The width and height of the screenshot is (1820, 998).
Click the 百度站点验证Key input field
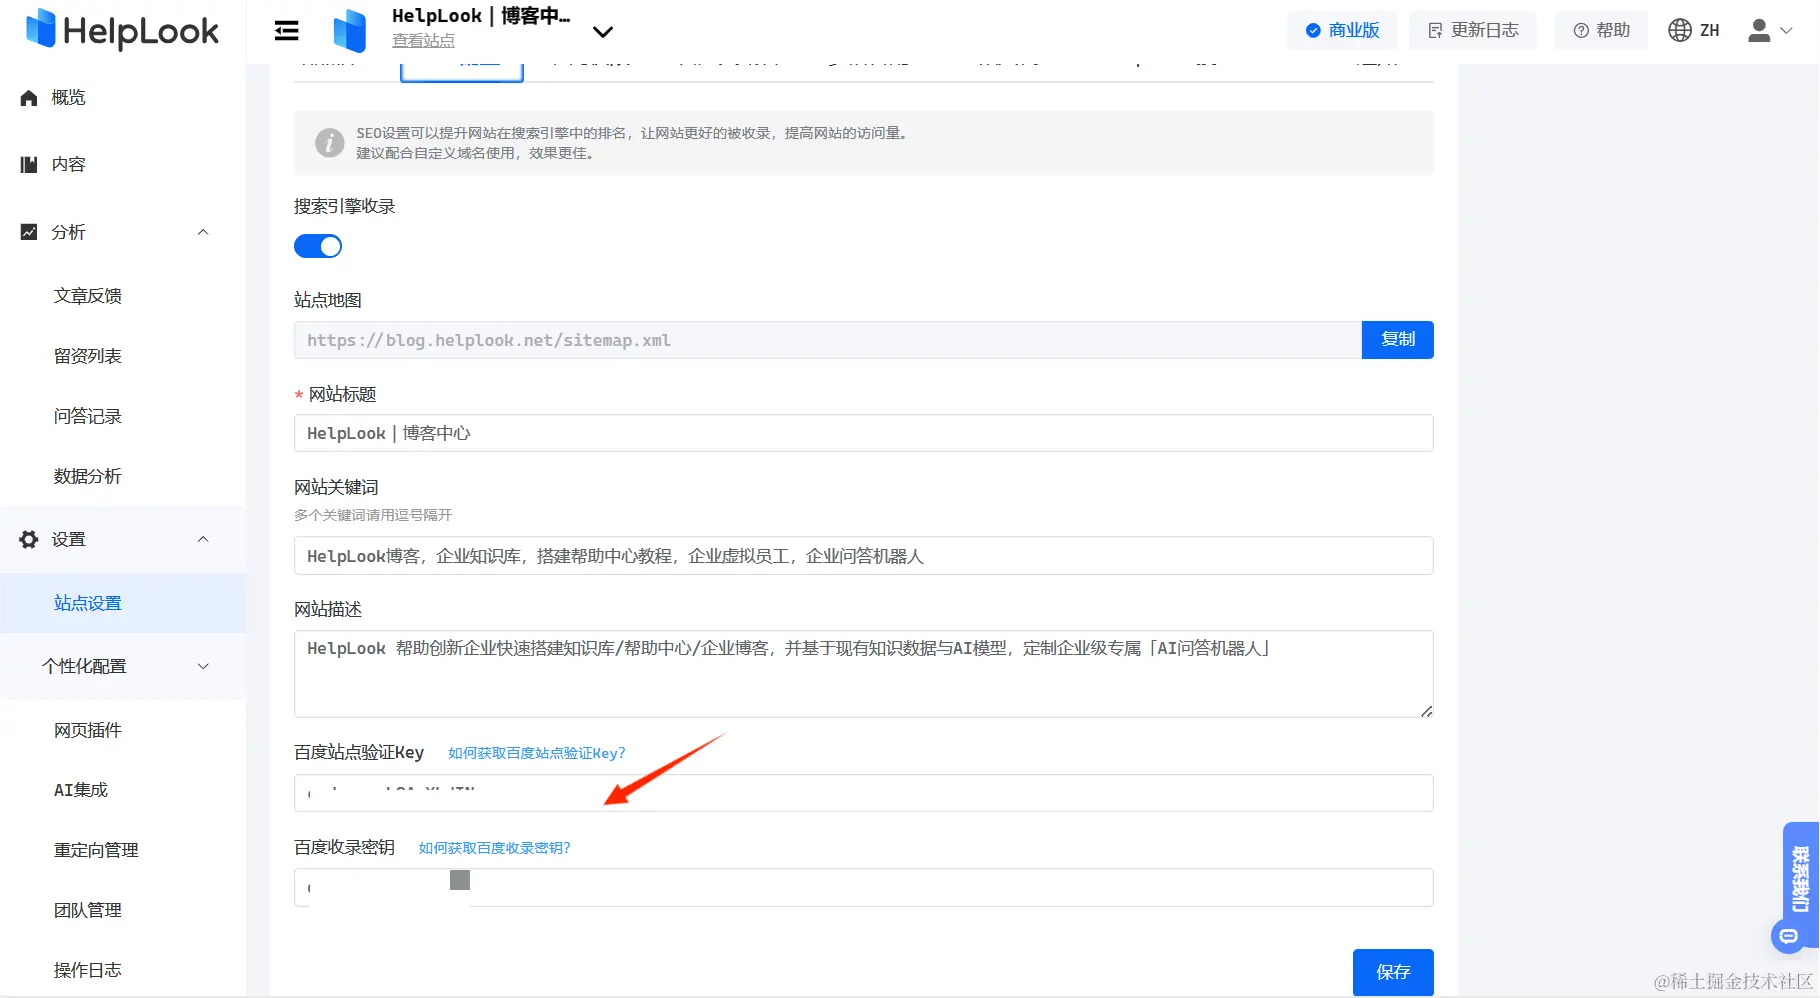(864, 793)
